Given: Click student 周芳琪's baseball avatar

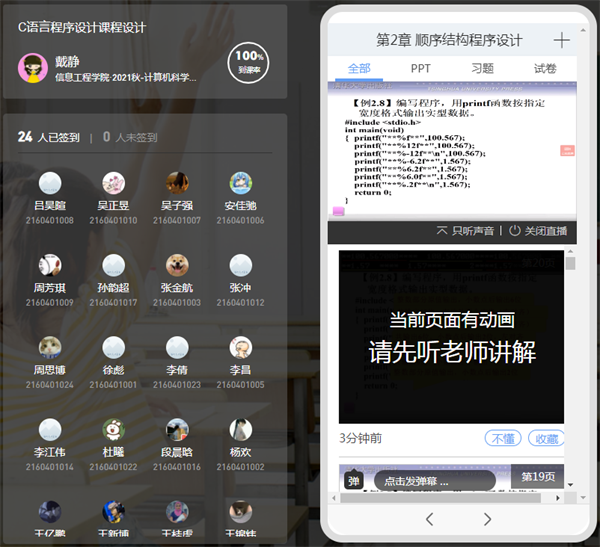Looking at the screenshot, I should (x=50, y=265).
